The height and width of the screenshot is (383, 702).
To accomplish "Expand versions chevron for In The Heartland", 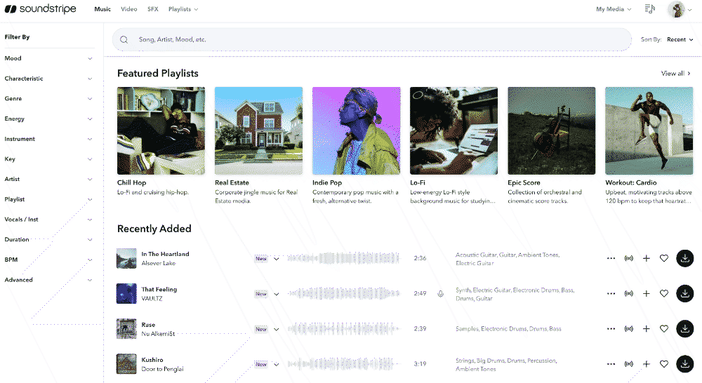I will (x=276, y=258).
